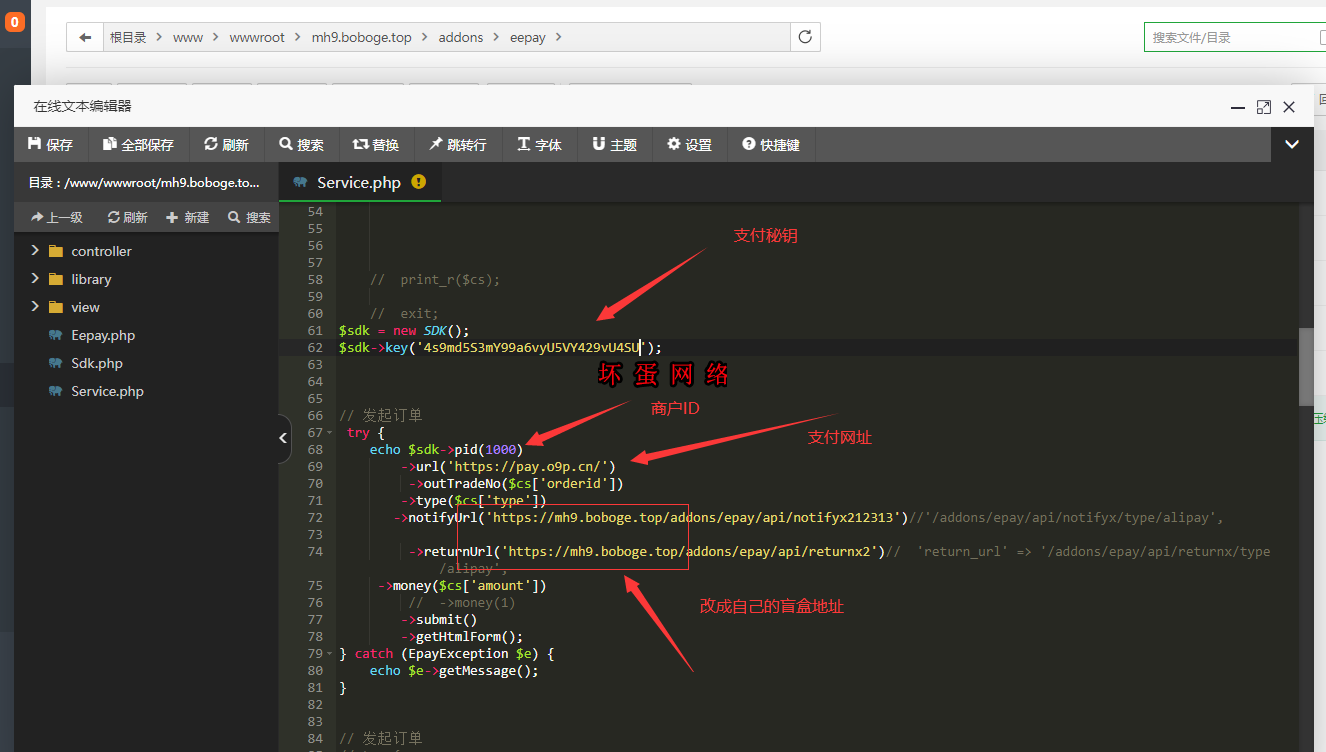Open Jump to line (跳转行)
The width and height of the screenshot is (1326, 752).
tap(458, 145)
